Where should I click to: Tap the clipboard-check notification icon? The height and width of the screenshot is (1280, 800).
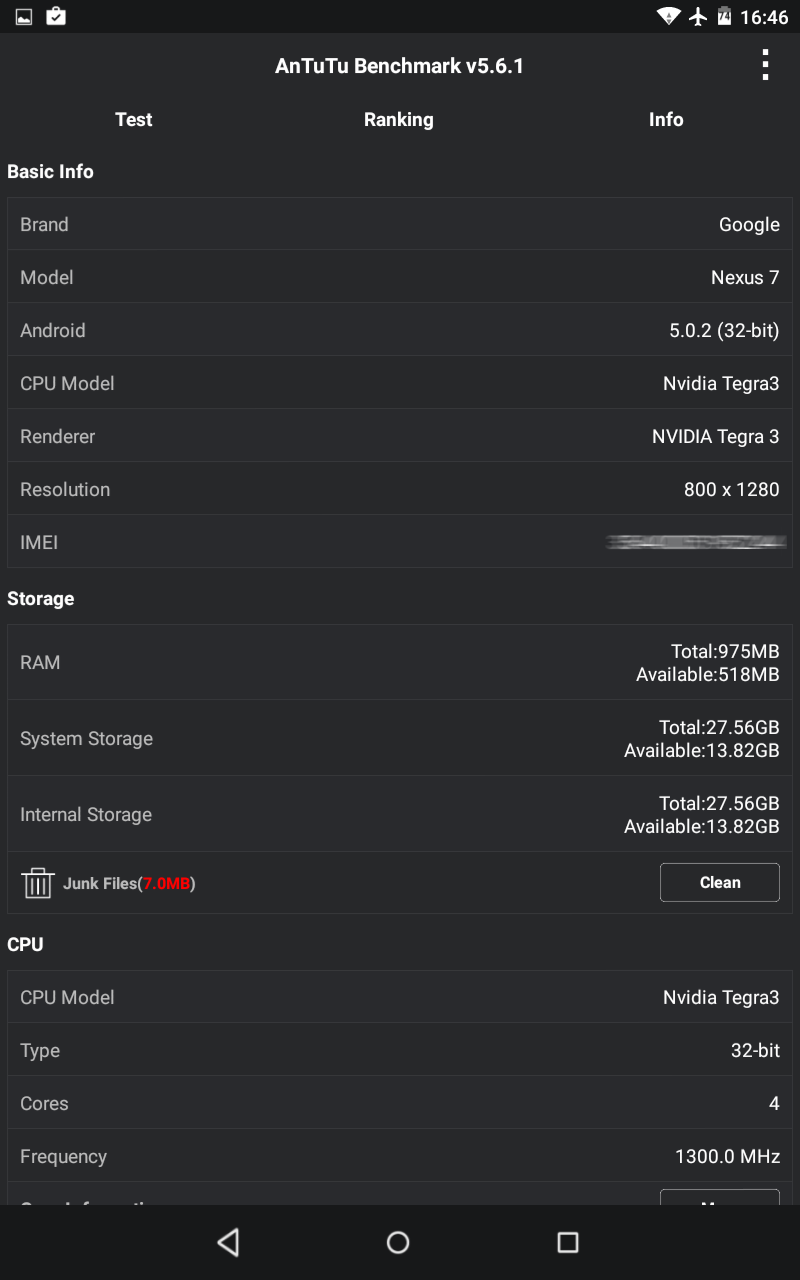pos(56,17)
